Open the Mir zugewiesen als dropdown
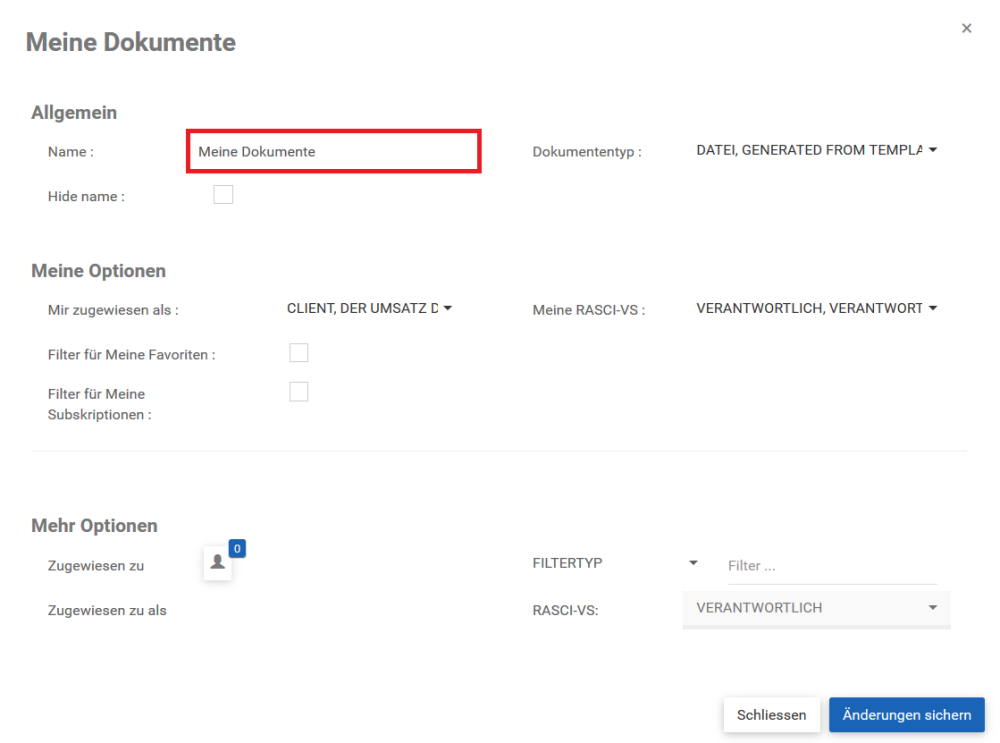The height and width of the screenshot is (743, 1000). pyautogui.click(x=369, y=308)
